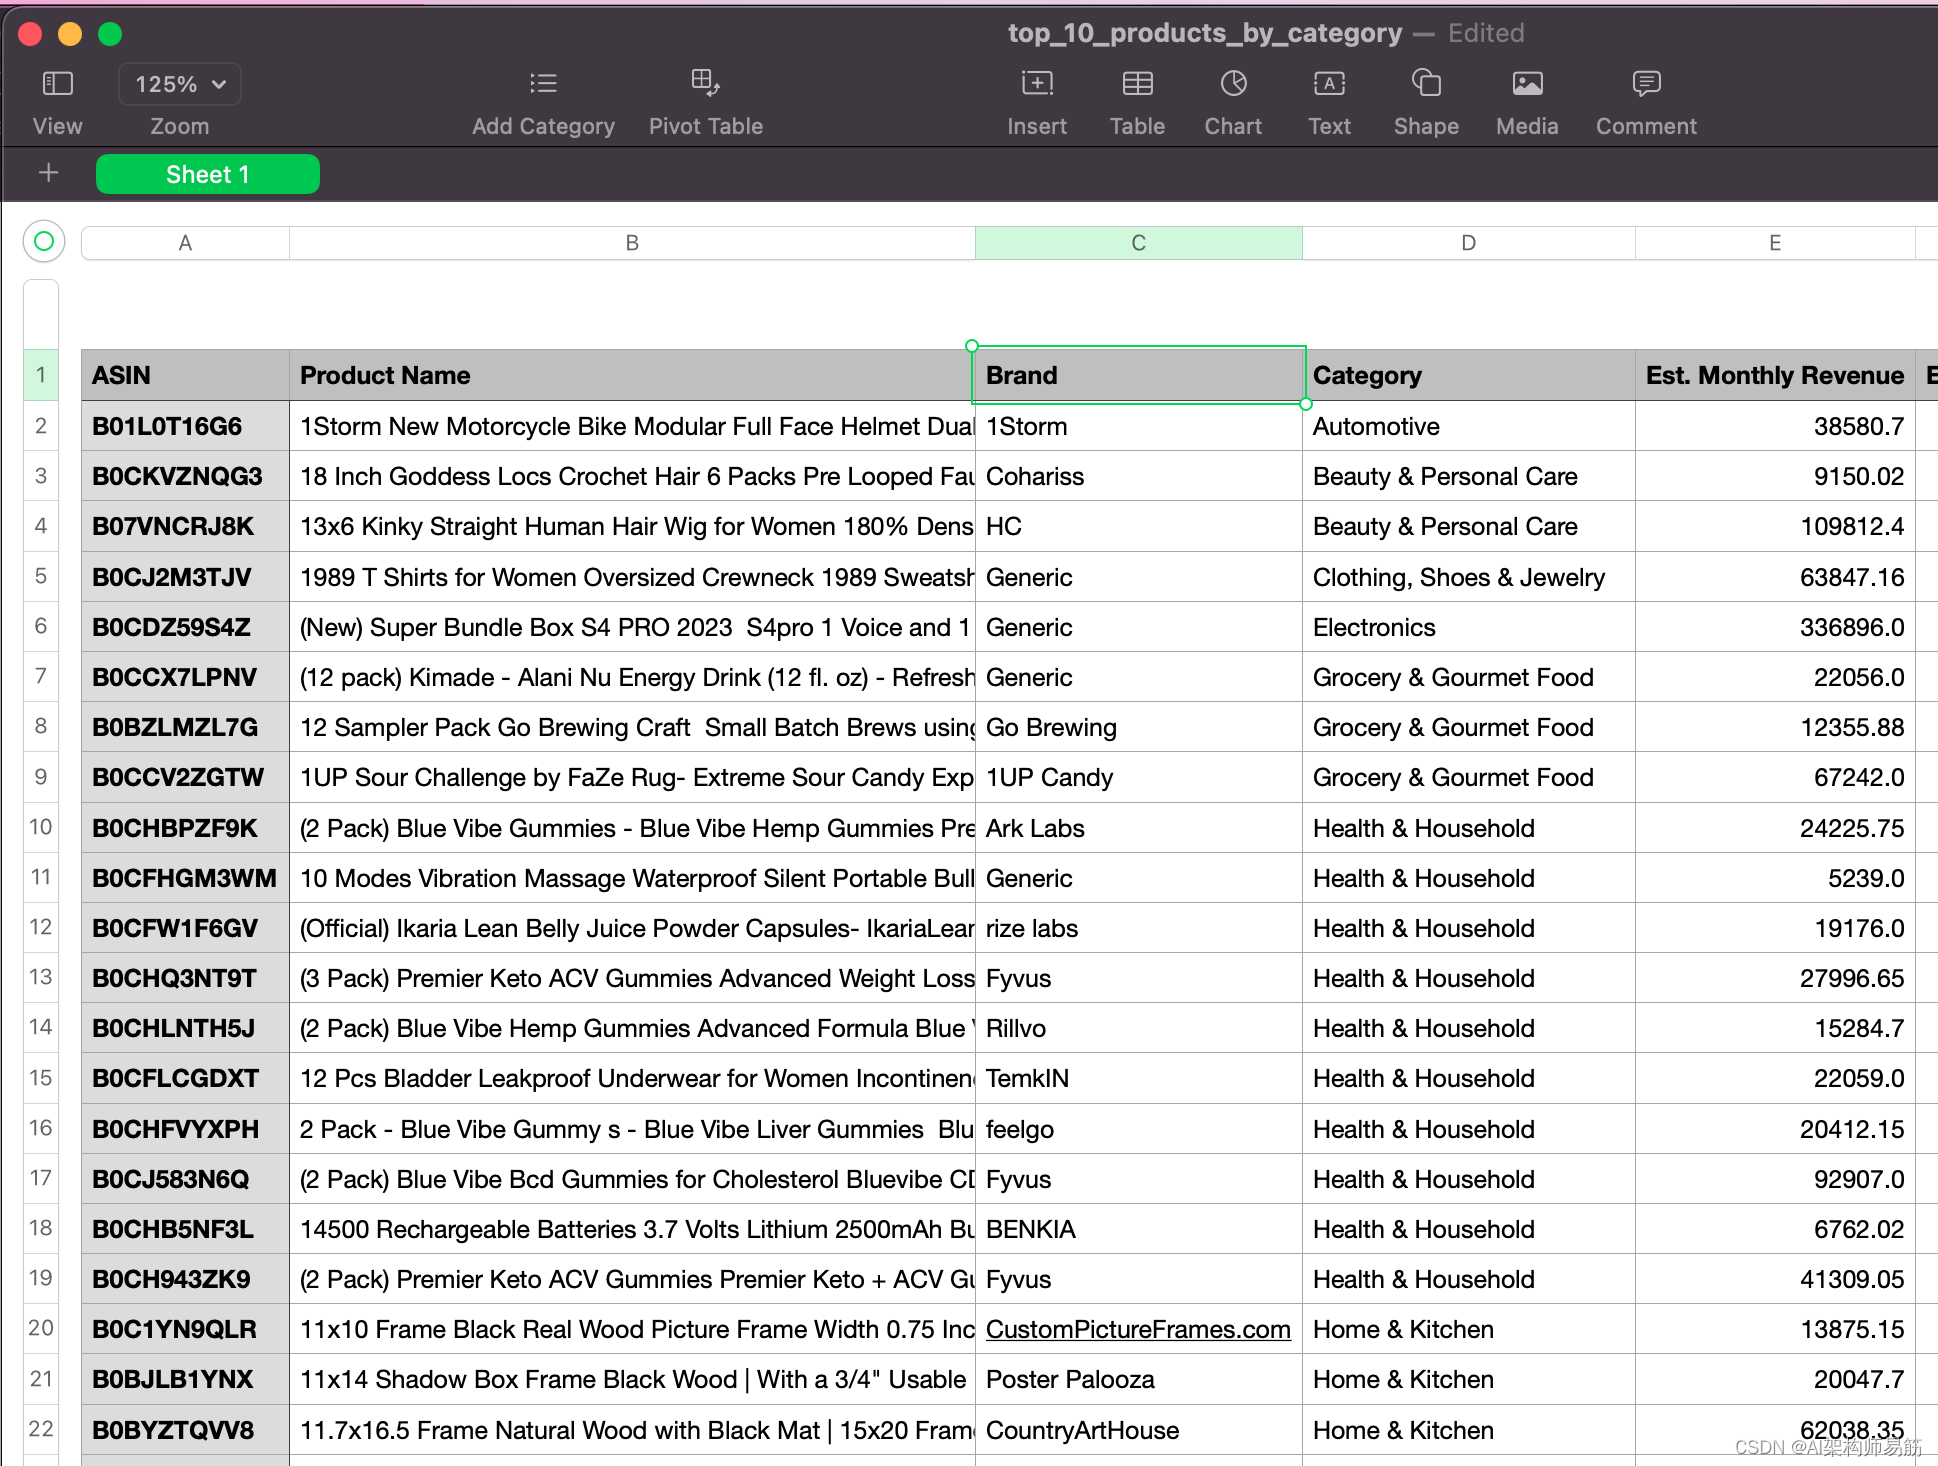The height and width of the screenshot is (1466, 1938).
Task: Open the View sidebar menu icon
Action: tap(57, 83)
